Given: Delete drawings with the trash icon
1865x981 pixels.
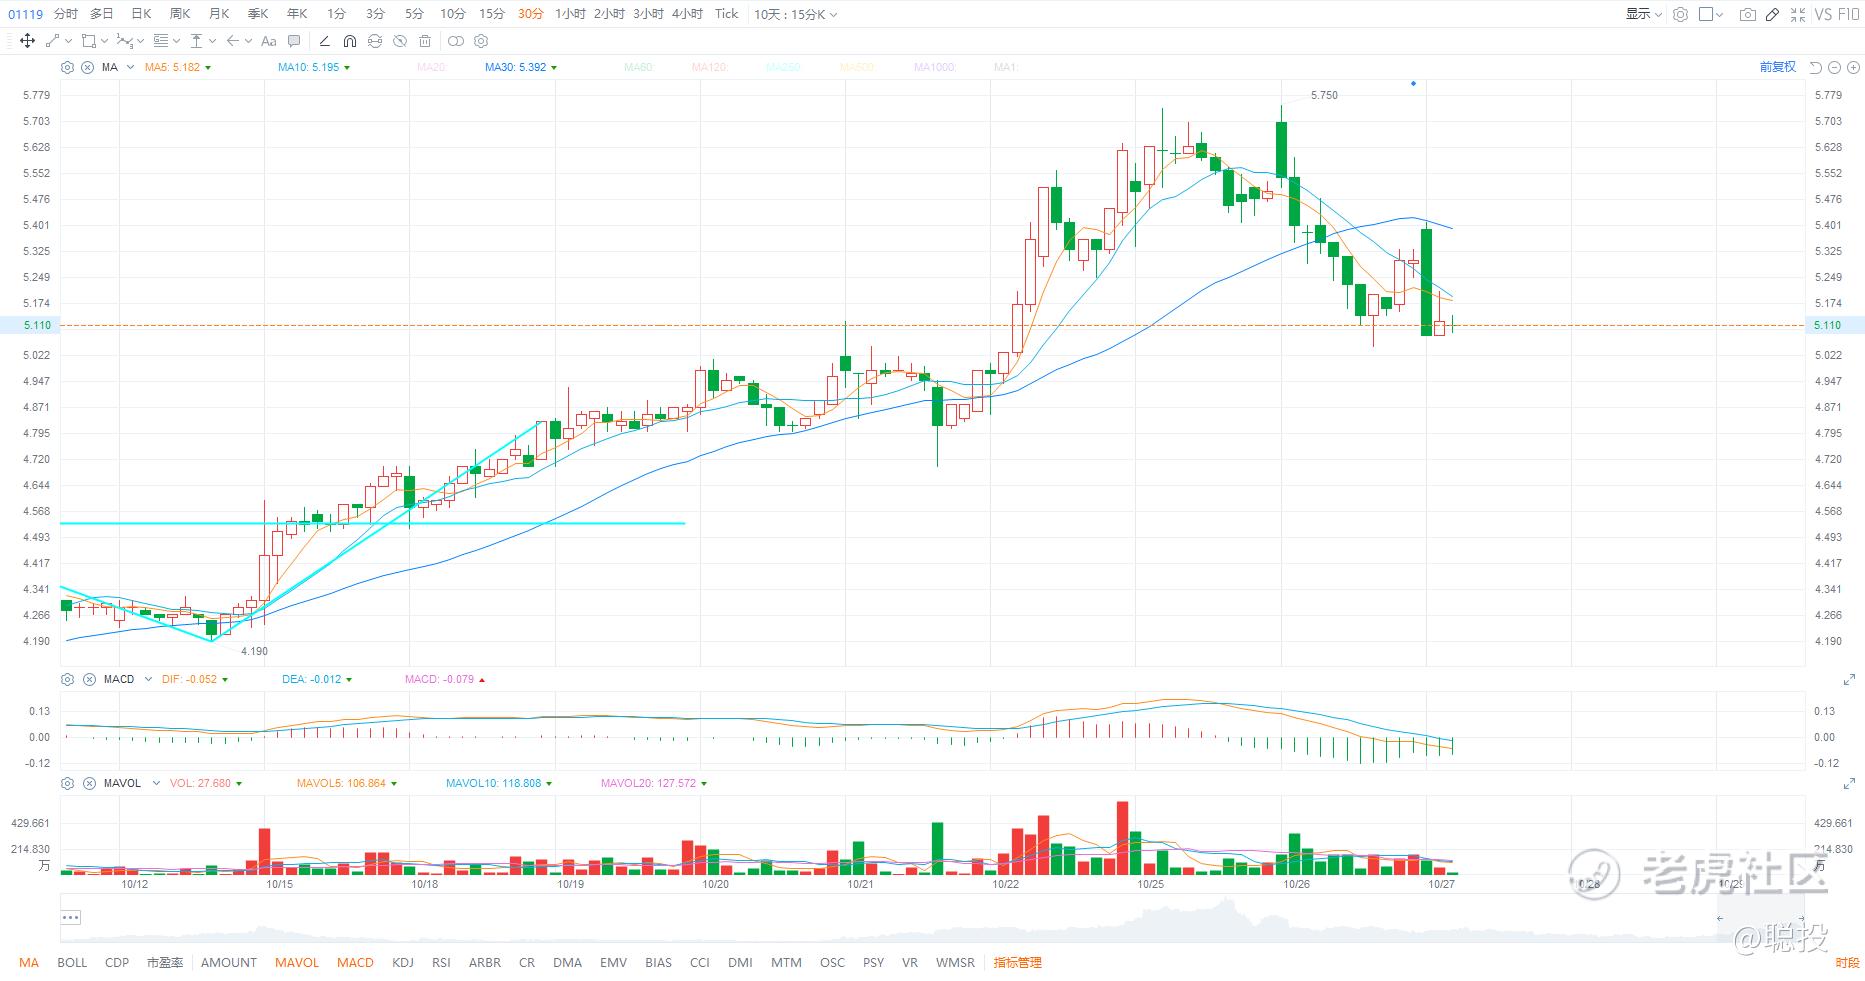Looking at the screenshot, I should 425,41.
